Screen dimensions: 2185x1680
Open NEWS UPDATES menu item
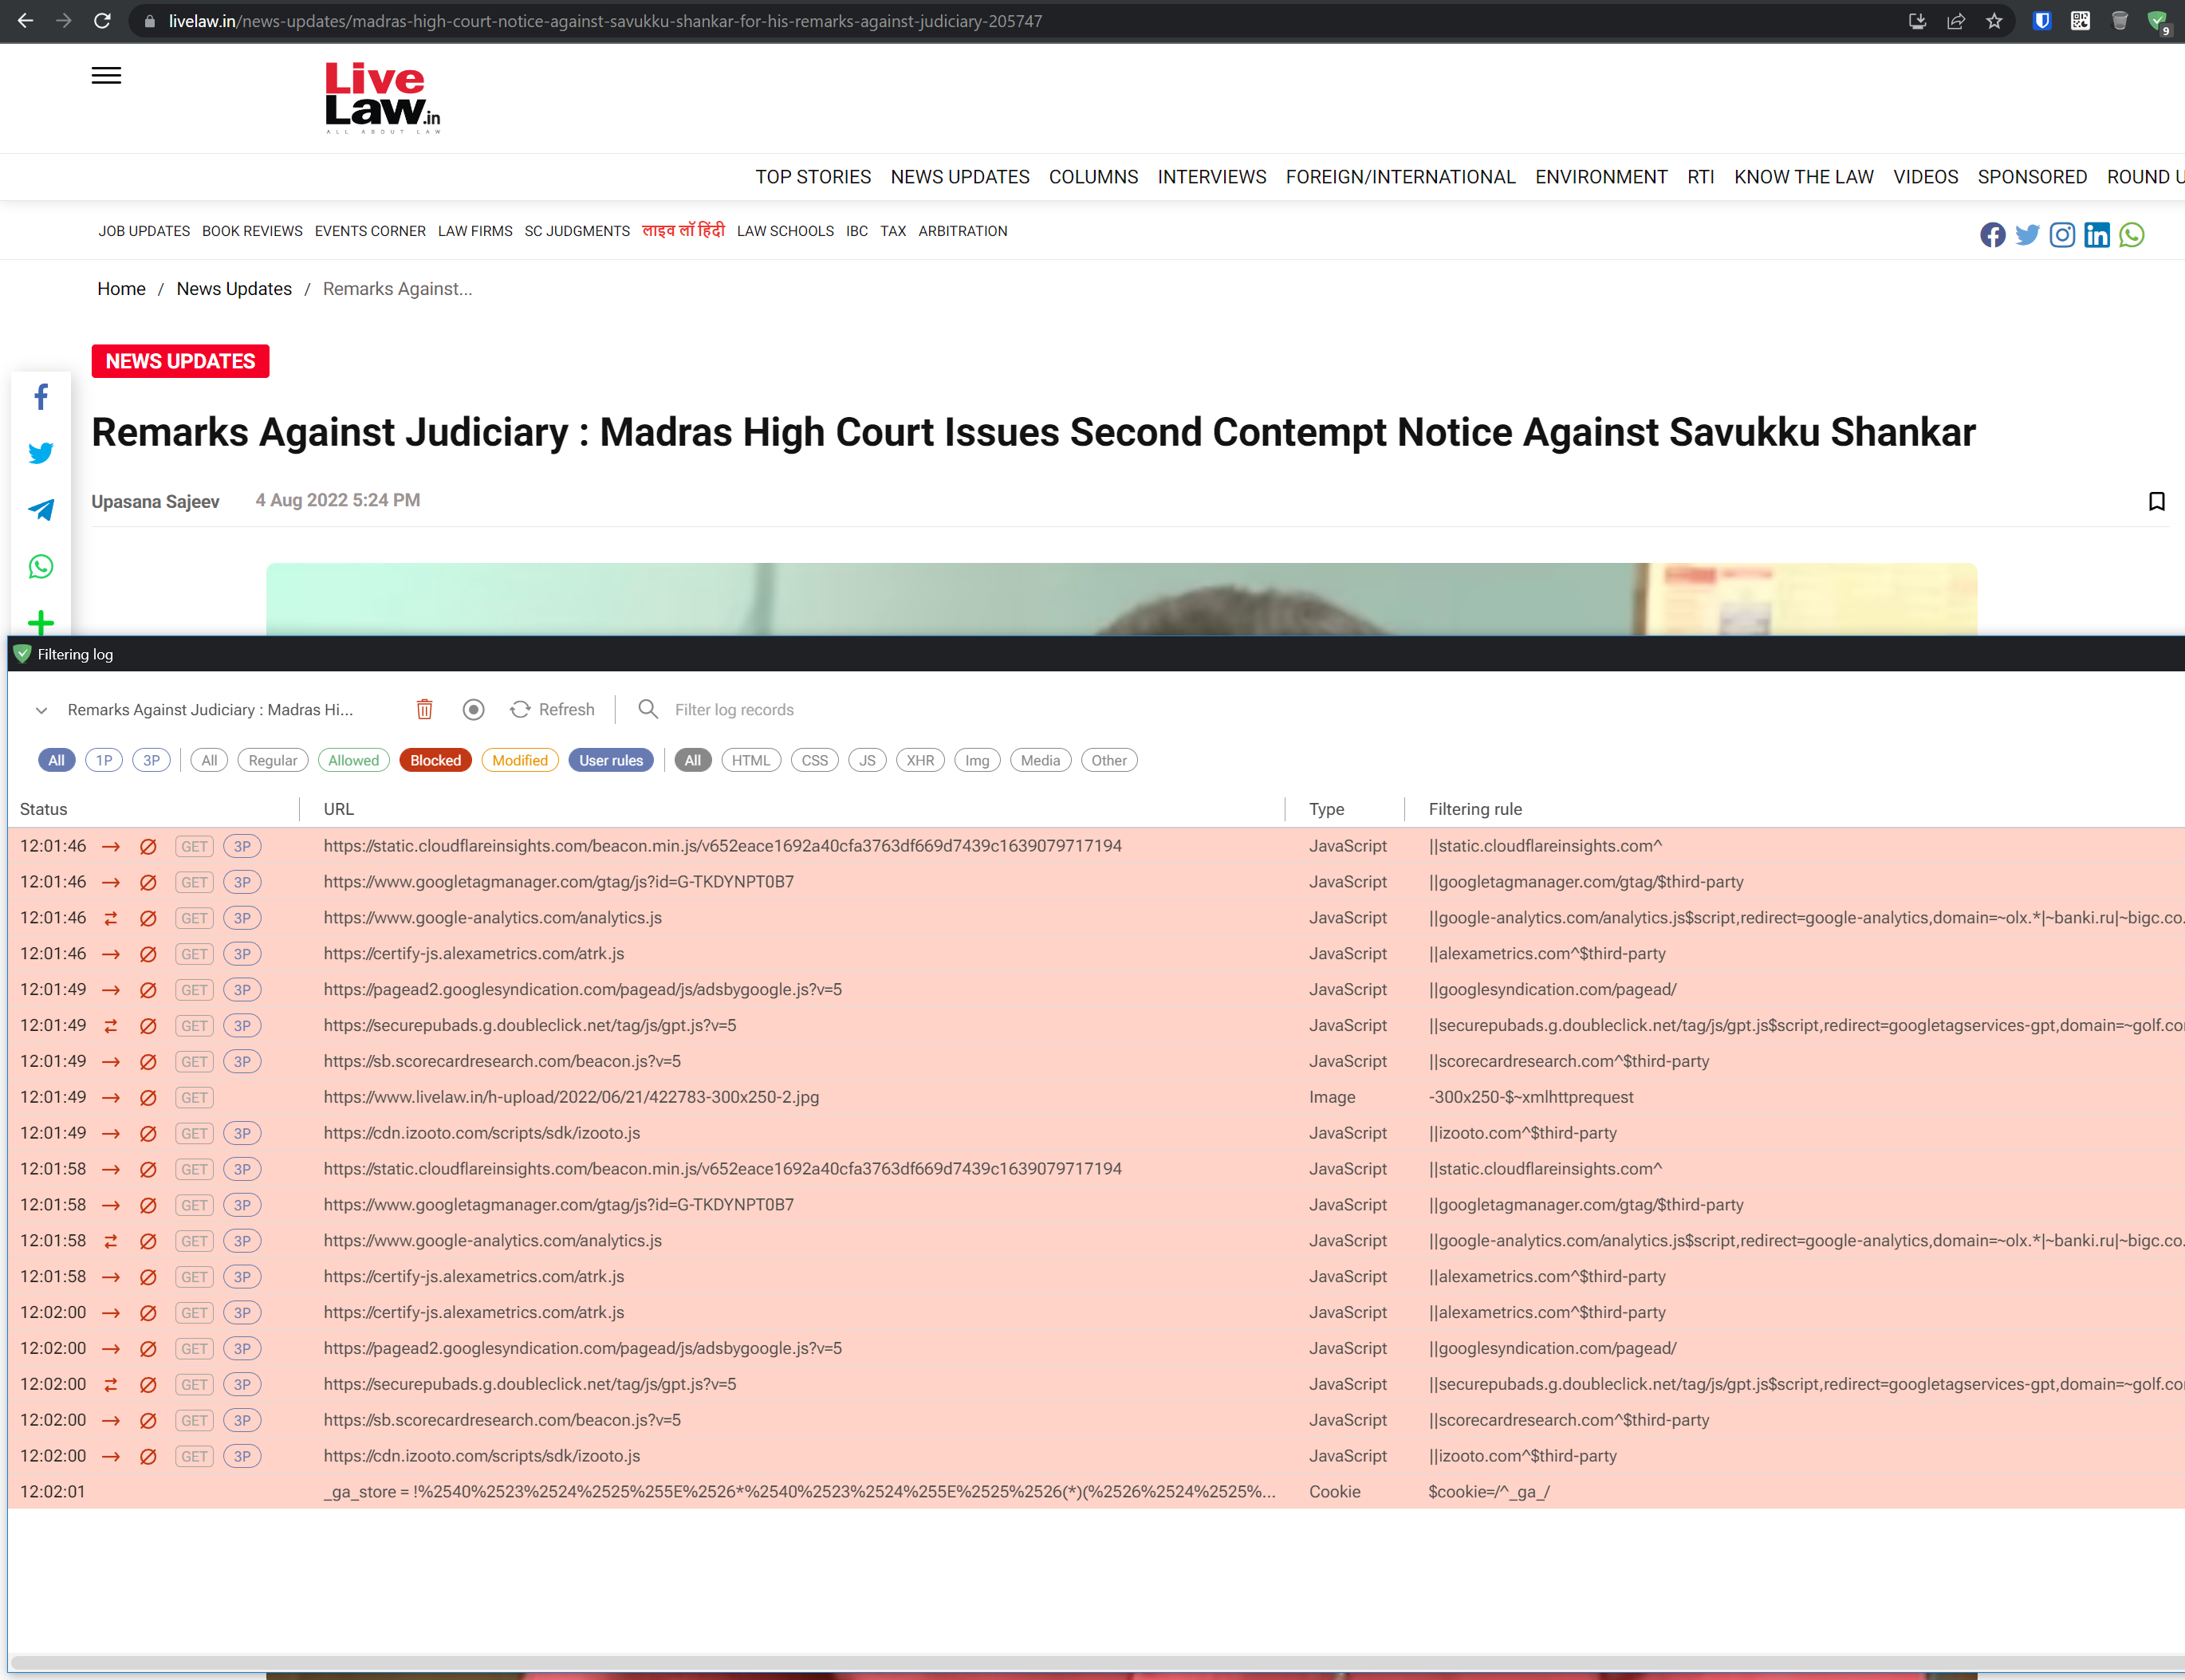coord(959,177)
